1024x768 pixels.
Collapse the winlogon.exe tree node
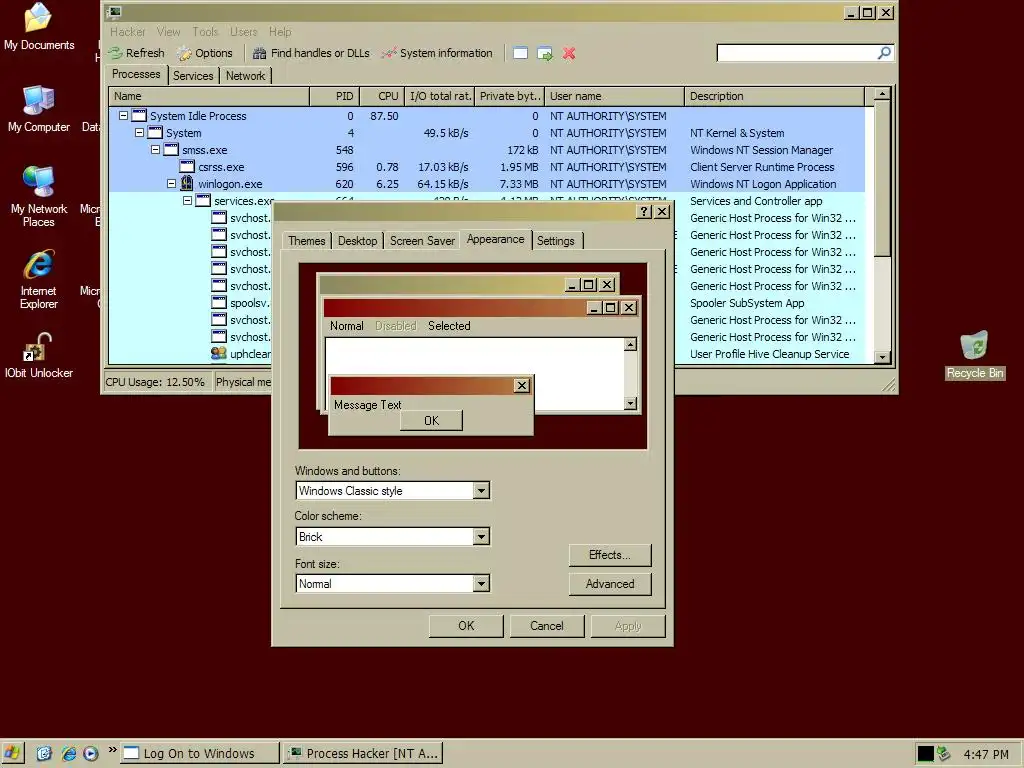click(x=171, y=184)
